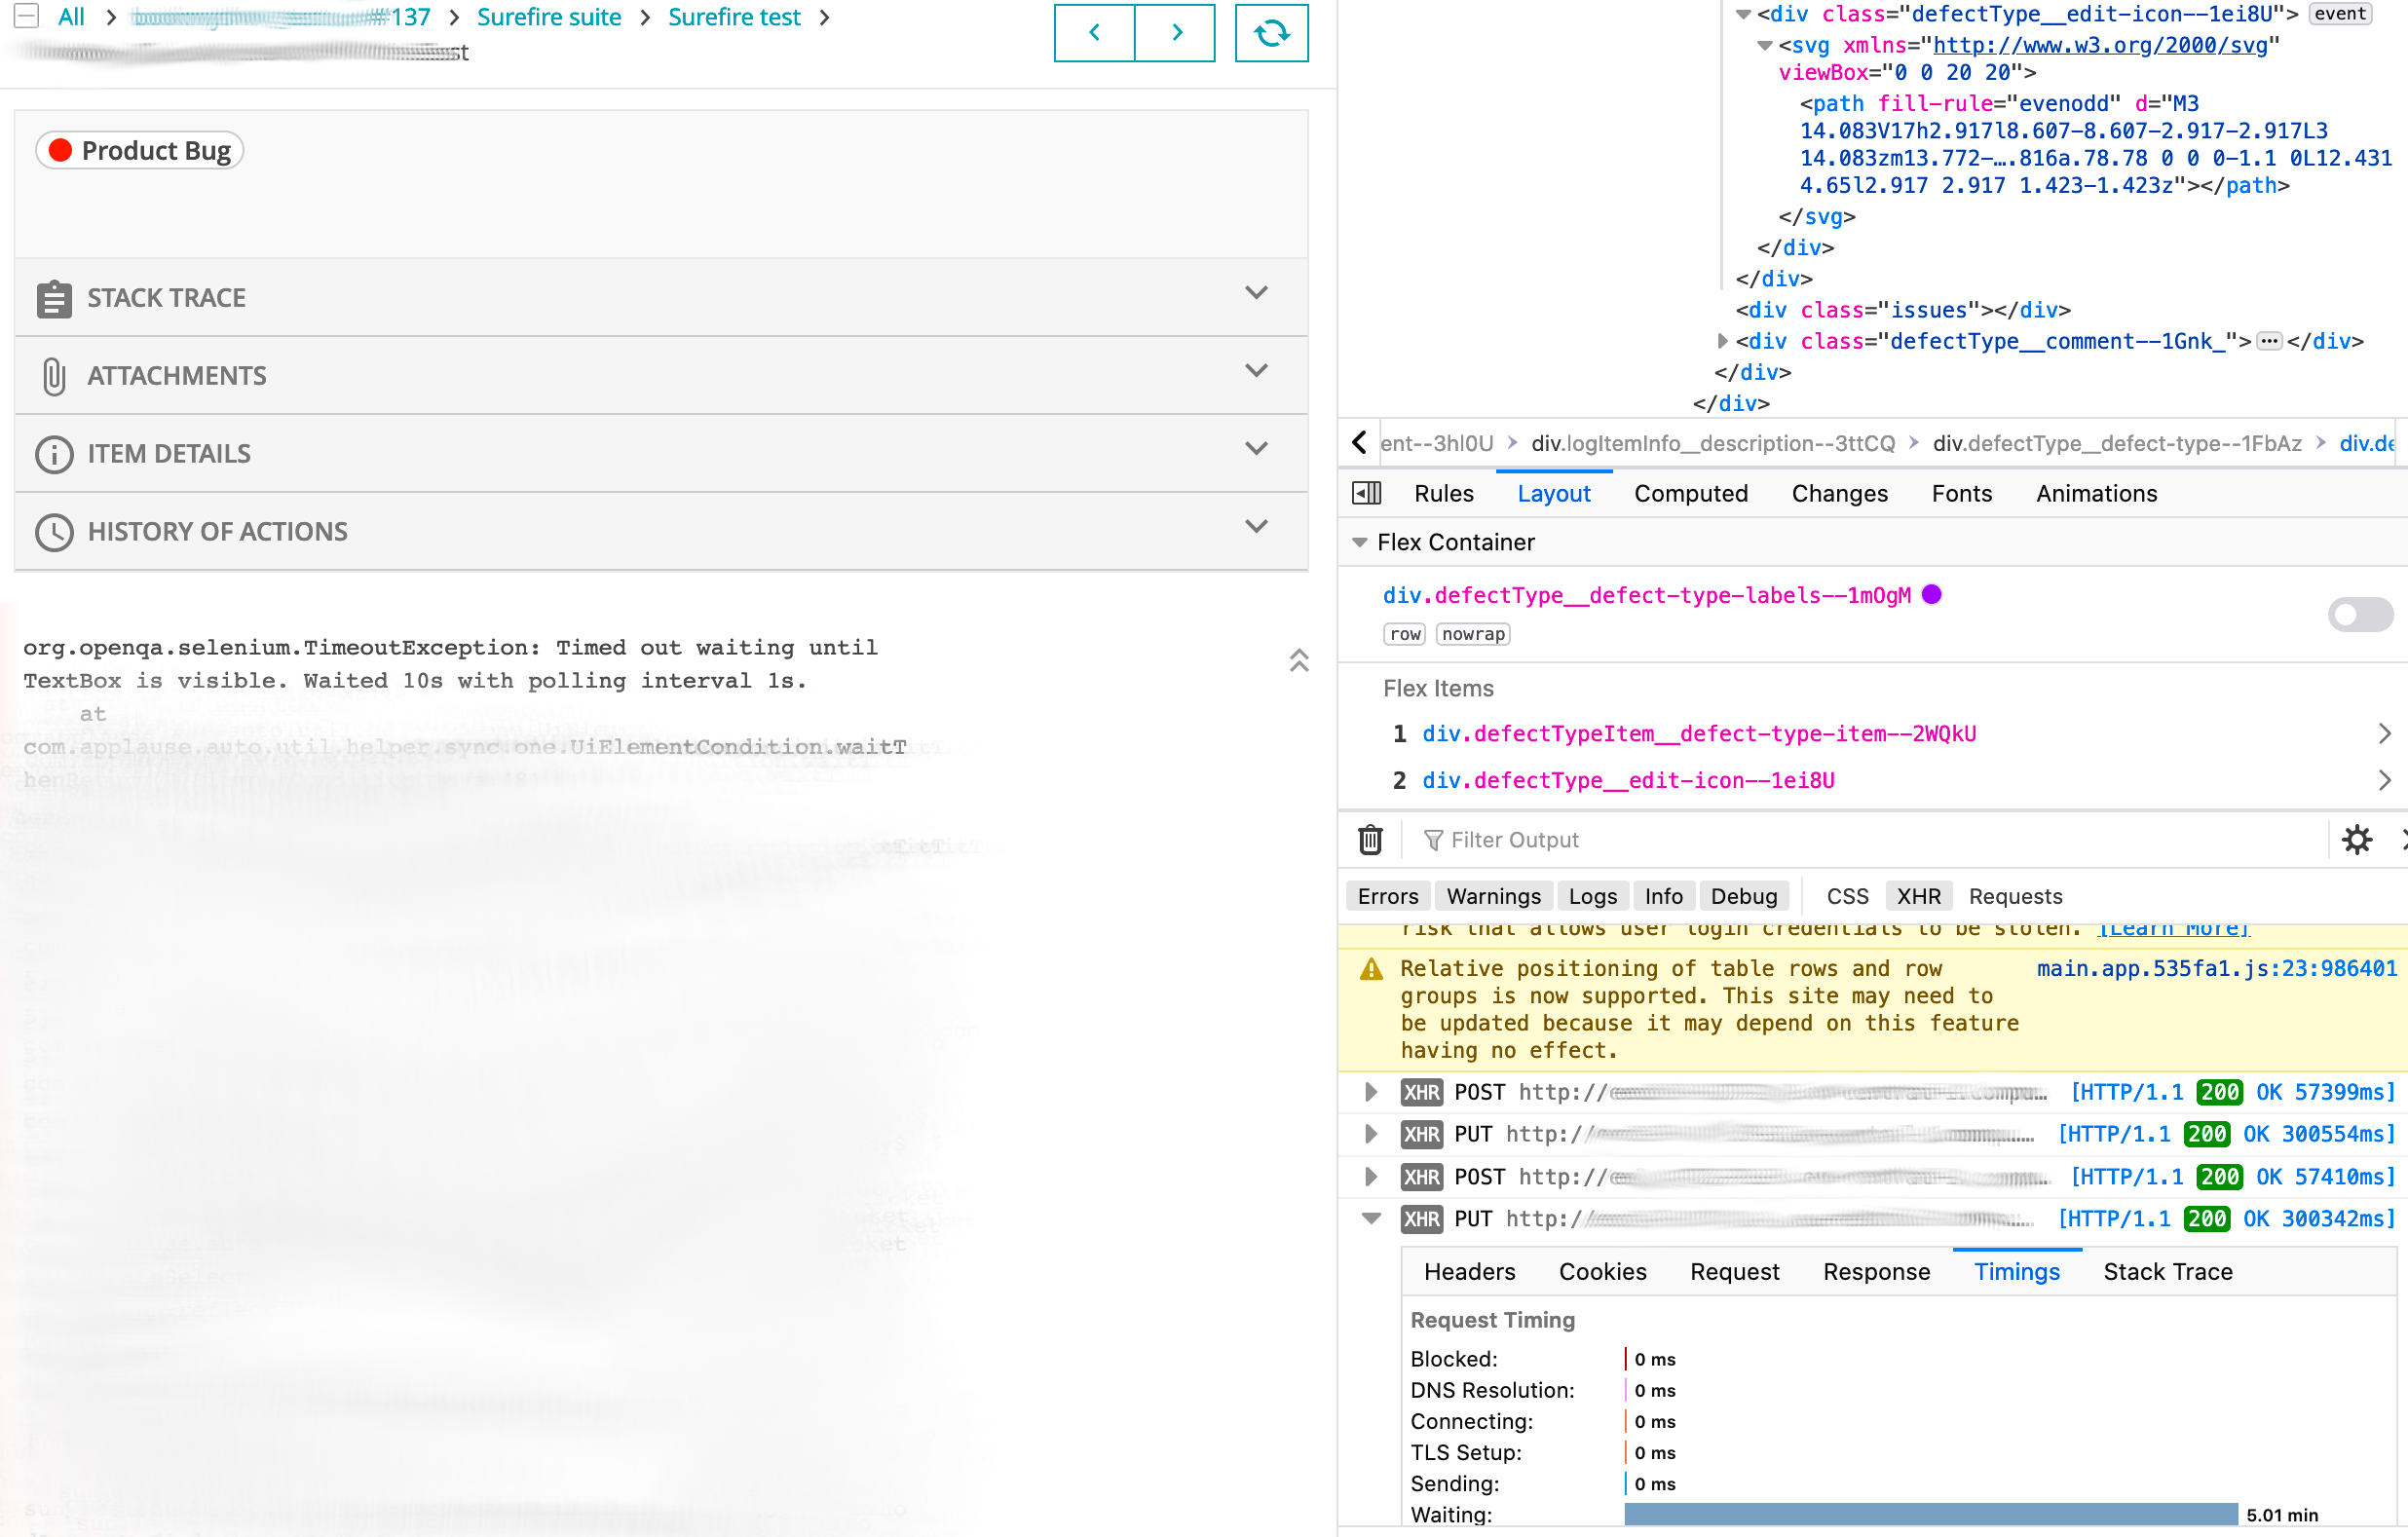
Task: Collapse the Flex Container section
Action: click(x=1359, y=542)
